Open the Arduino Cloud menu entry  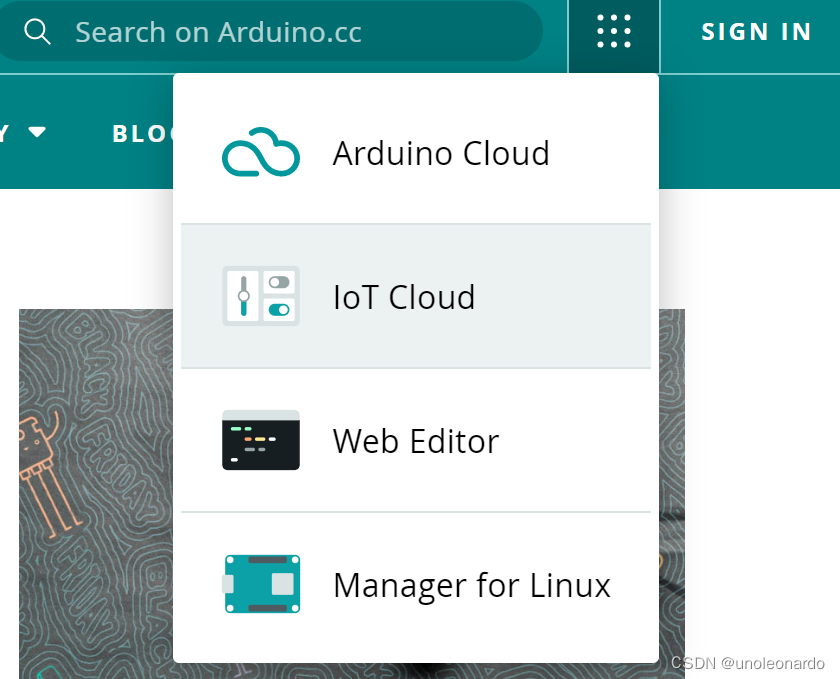pyautogui.click(x=416, y=152)
